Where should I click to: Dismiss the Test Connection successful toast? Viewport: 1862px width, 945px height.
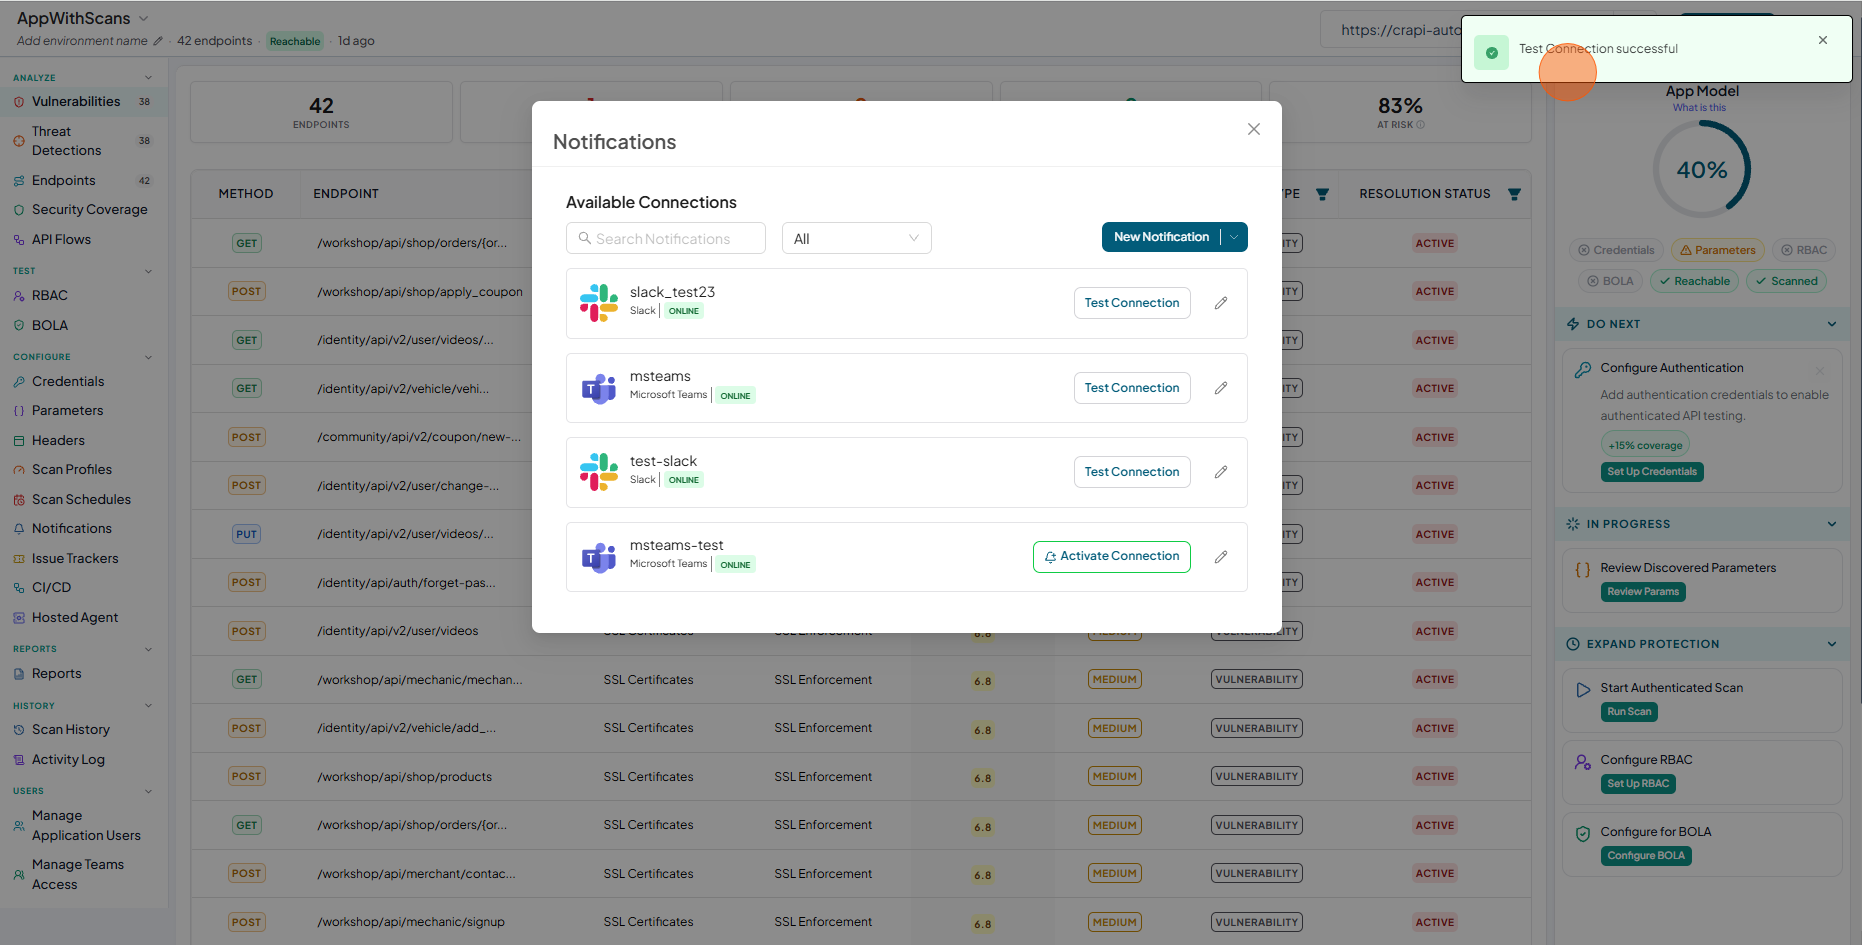(x=1823, y=40)
